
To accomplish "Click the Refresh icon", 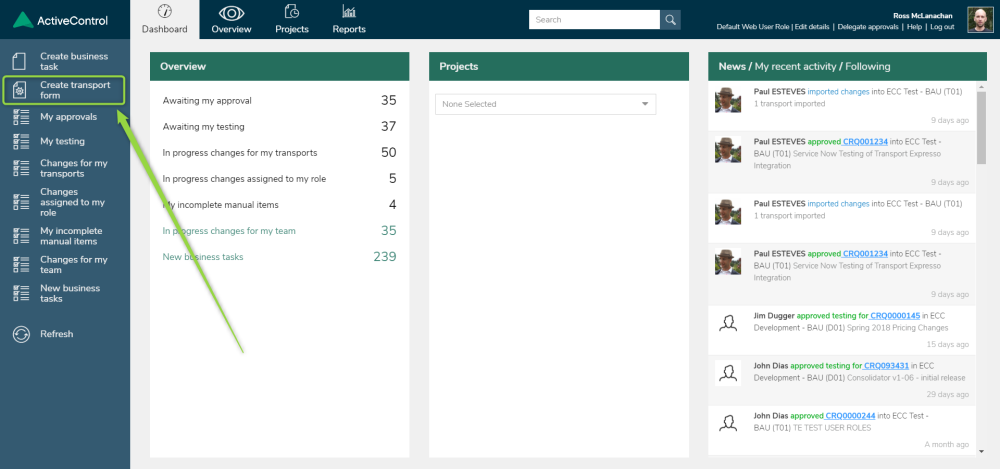I will [21, 334].
